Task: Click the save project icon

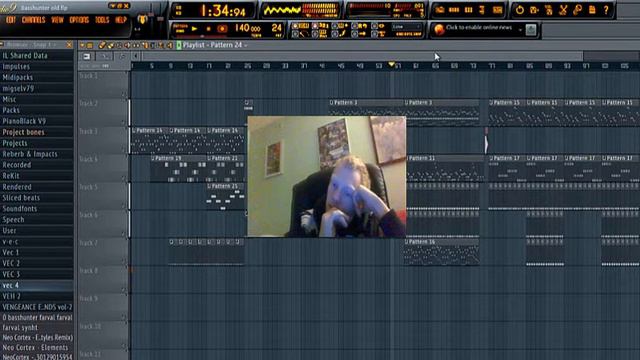Action: [534, 10]
